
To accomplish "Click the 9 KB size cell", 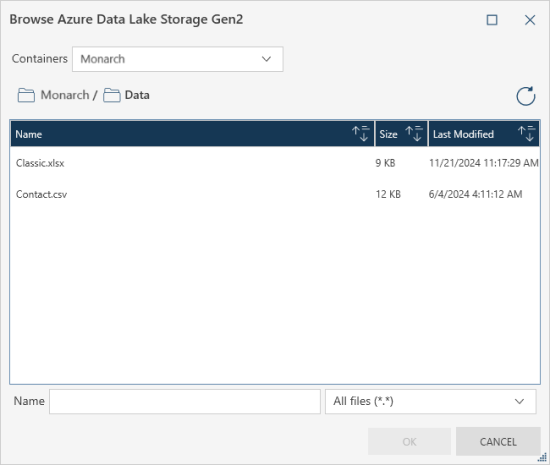I will 385,163.
